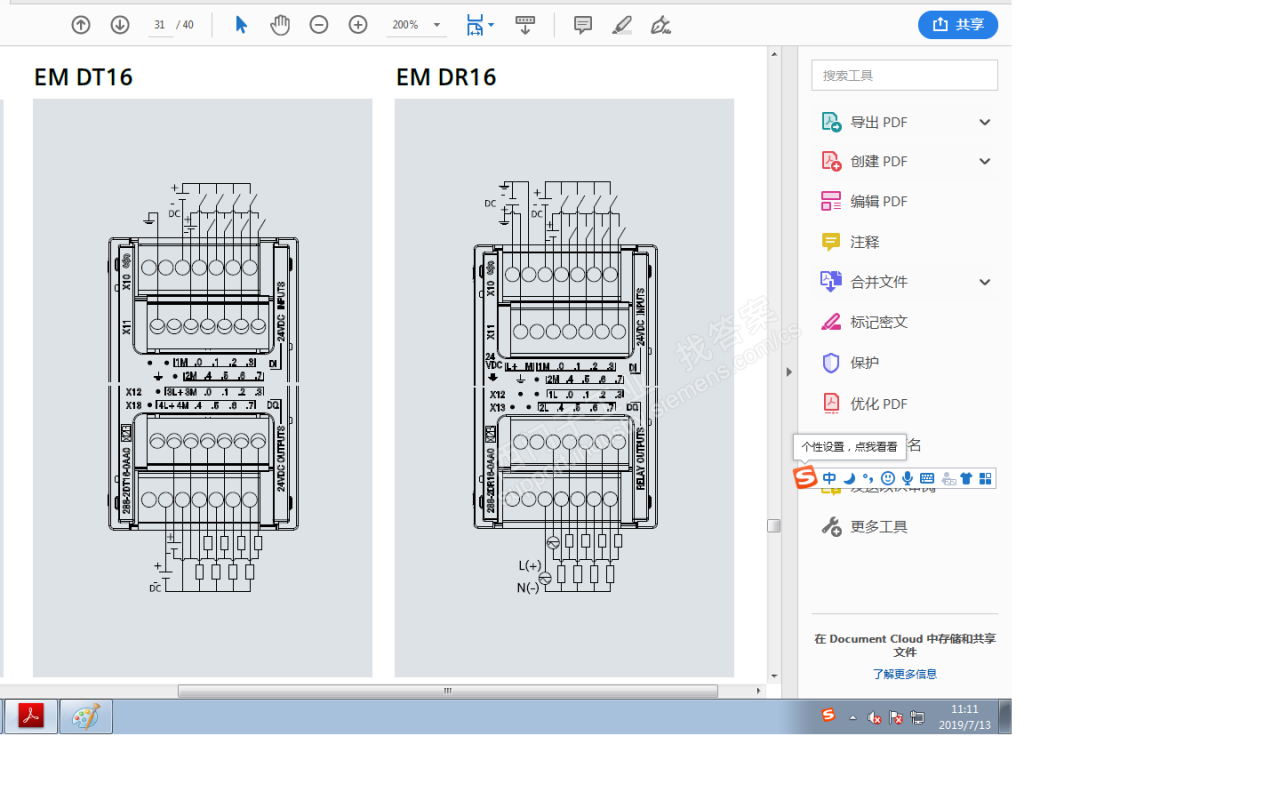Open 更多工具 more tools
This screenshot has height=800, width=1280.
(x=865, y=526)
